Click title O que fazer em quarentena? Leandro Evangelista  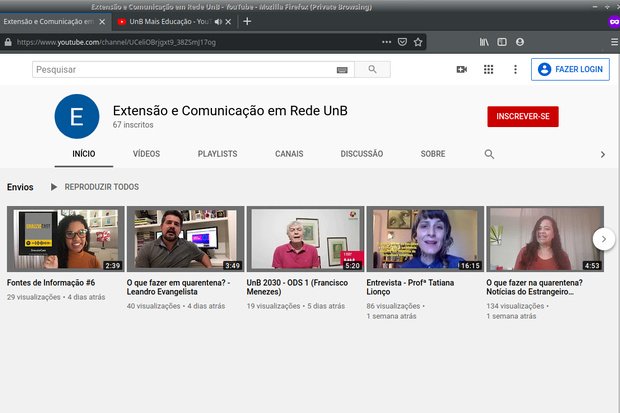pyautogui.click(x=178, y=287)
